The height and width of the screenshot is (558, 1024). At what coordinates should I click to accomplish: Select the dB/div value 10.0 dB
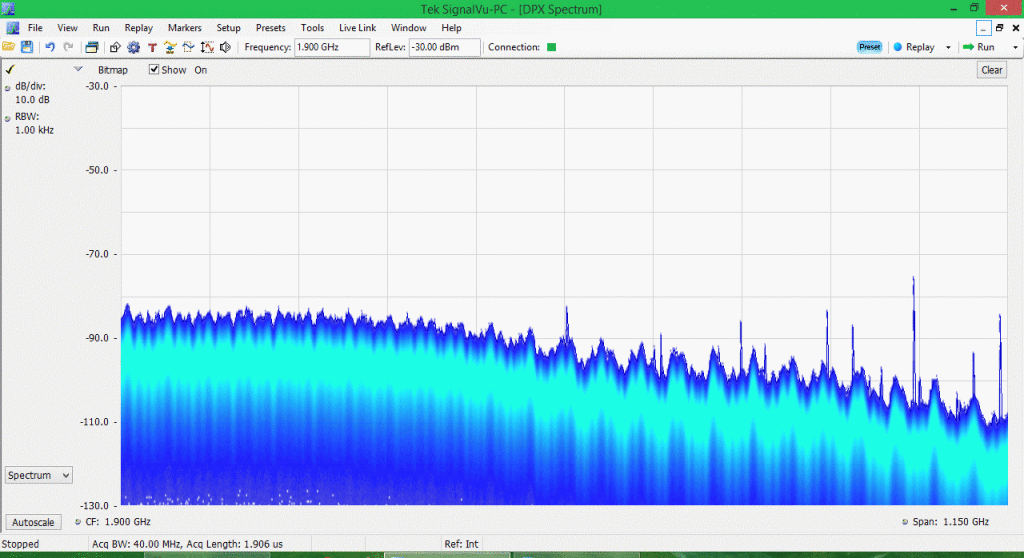coord(33,100)
